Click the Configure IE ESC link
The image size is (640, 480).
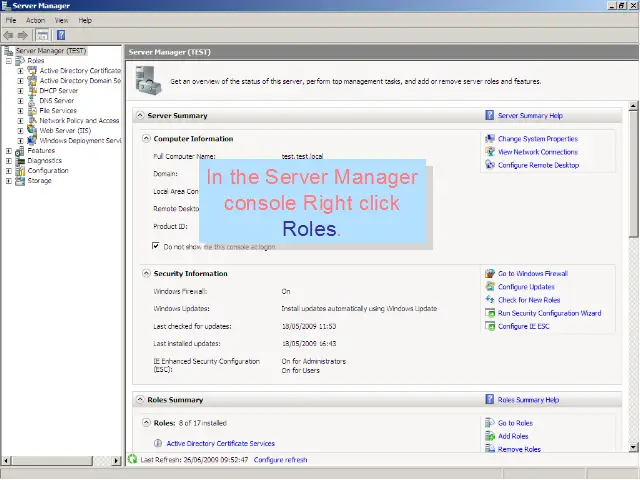pyautogui.click(x=524, y=326)
